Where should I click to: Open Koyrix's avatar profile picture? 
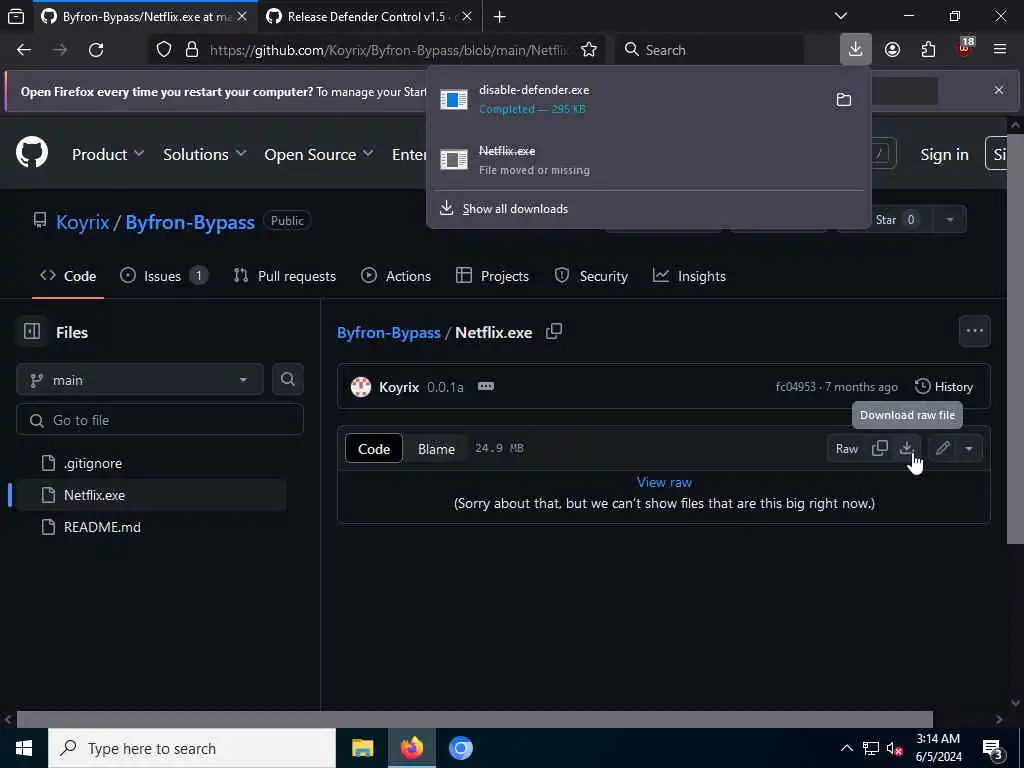pyautogui.click(x=360, y=387)
